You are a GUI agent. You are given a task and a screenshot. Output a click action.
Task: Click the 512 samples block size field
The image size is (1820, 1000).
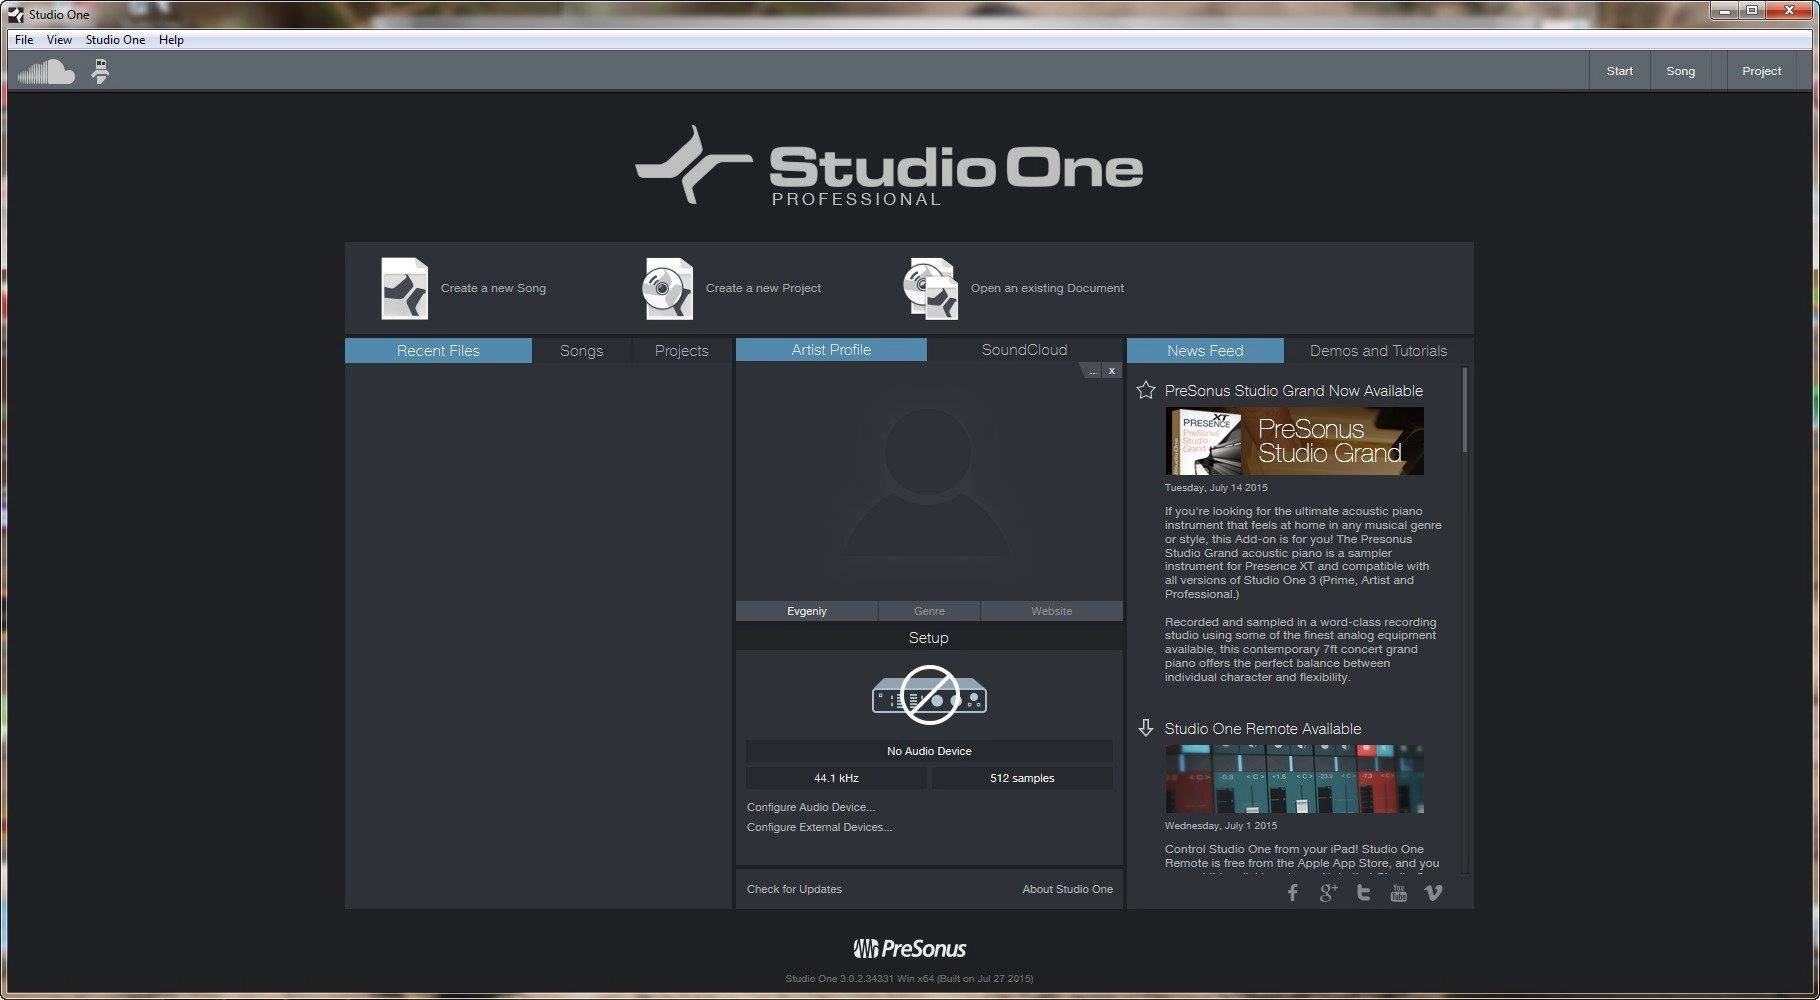pyautogui.click(x=1022, y=778)
